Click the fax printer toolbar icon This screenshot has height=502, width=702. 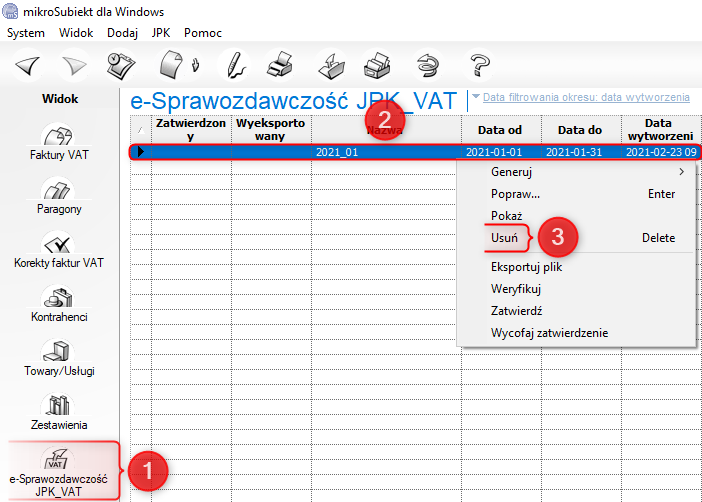377,65
